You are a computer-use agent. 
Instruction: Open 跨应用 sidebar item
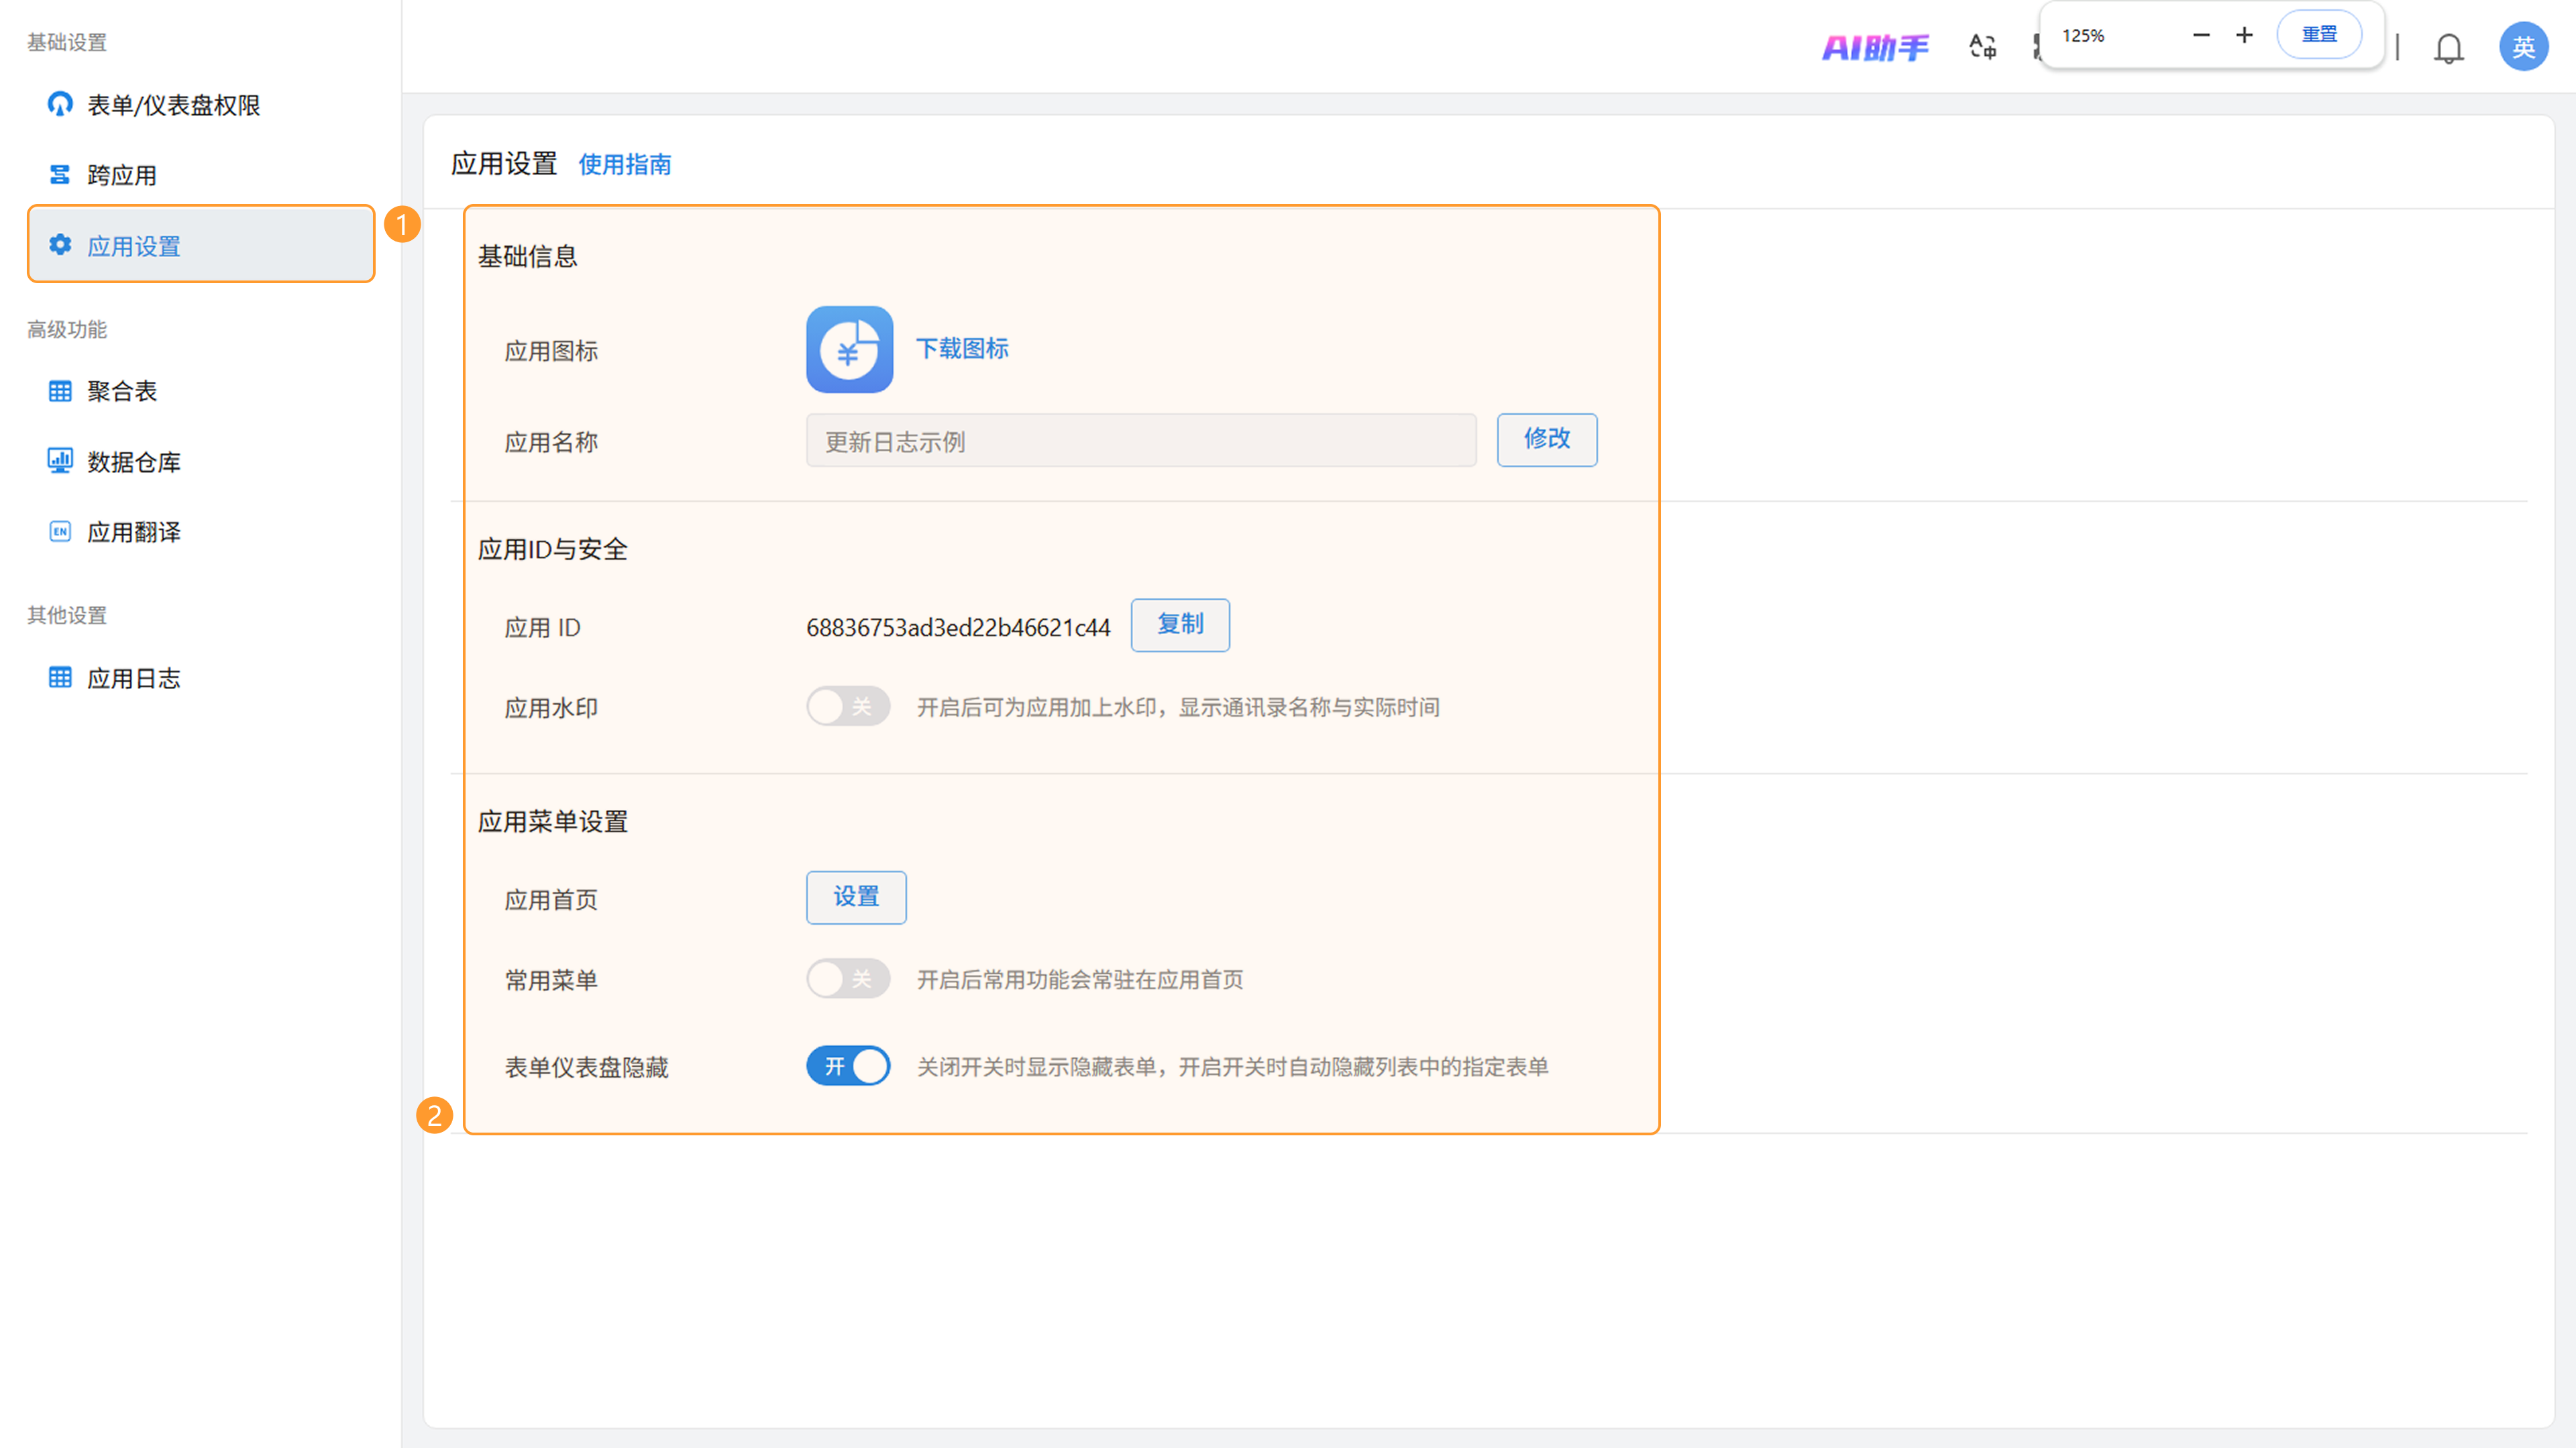click(x=121, y=175)
